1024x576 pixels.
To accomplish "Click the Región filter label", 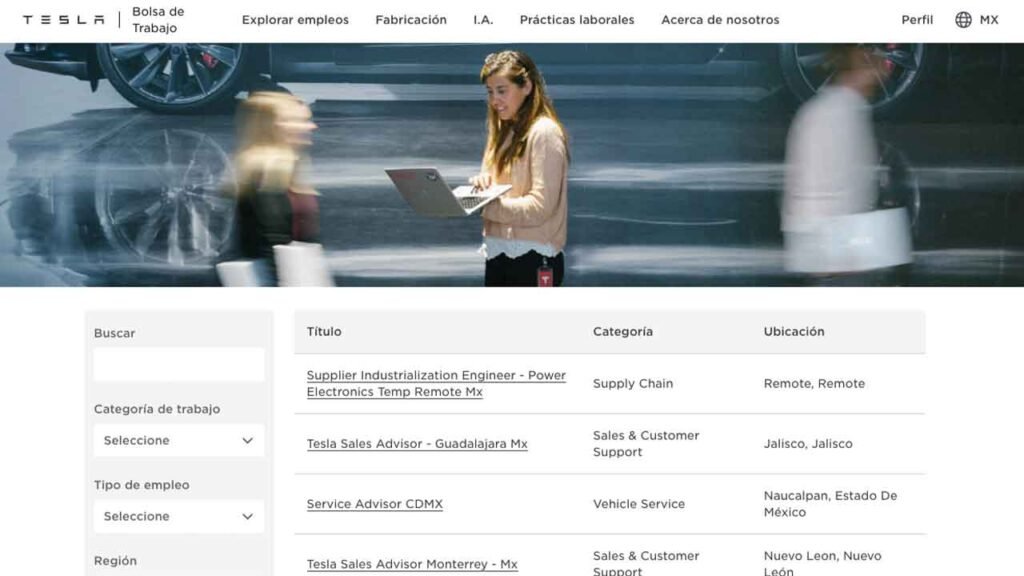I will click(115, 560).
